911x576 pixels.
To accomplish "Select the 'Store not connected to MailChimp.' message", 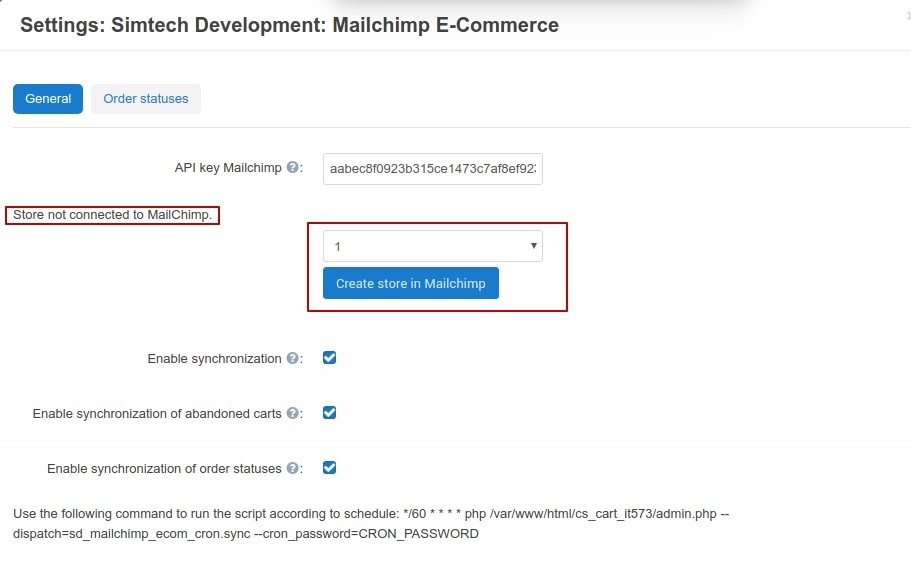I will coord(113,215).
